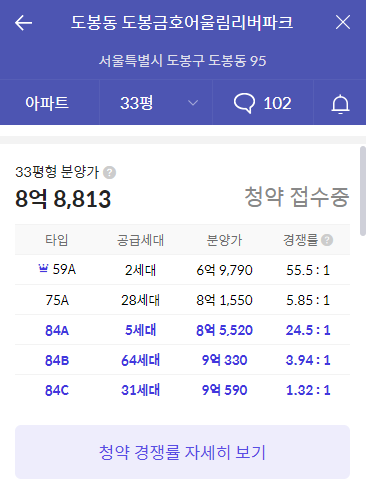Click the price 8억 8,813

(x=63, y=199)
